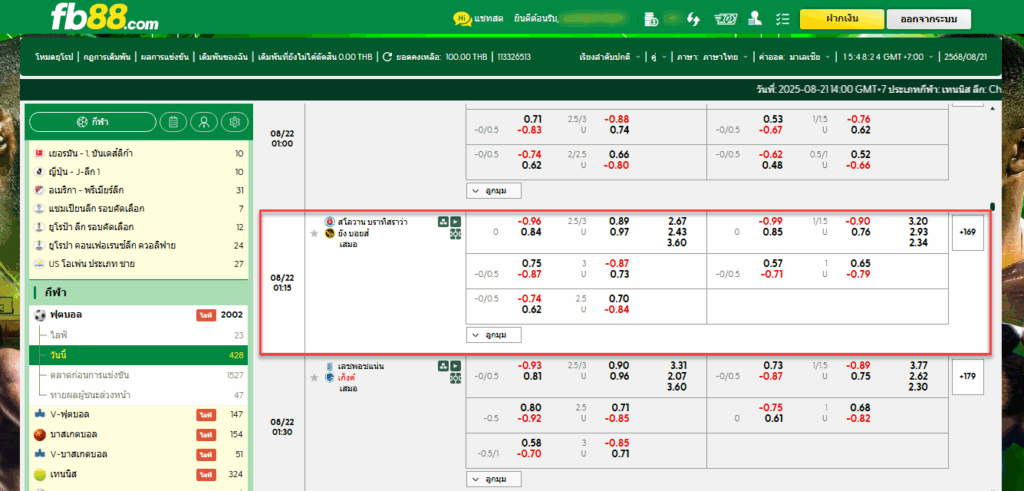Open the sidebar settings gear icon

(235, 122)
